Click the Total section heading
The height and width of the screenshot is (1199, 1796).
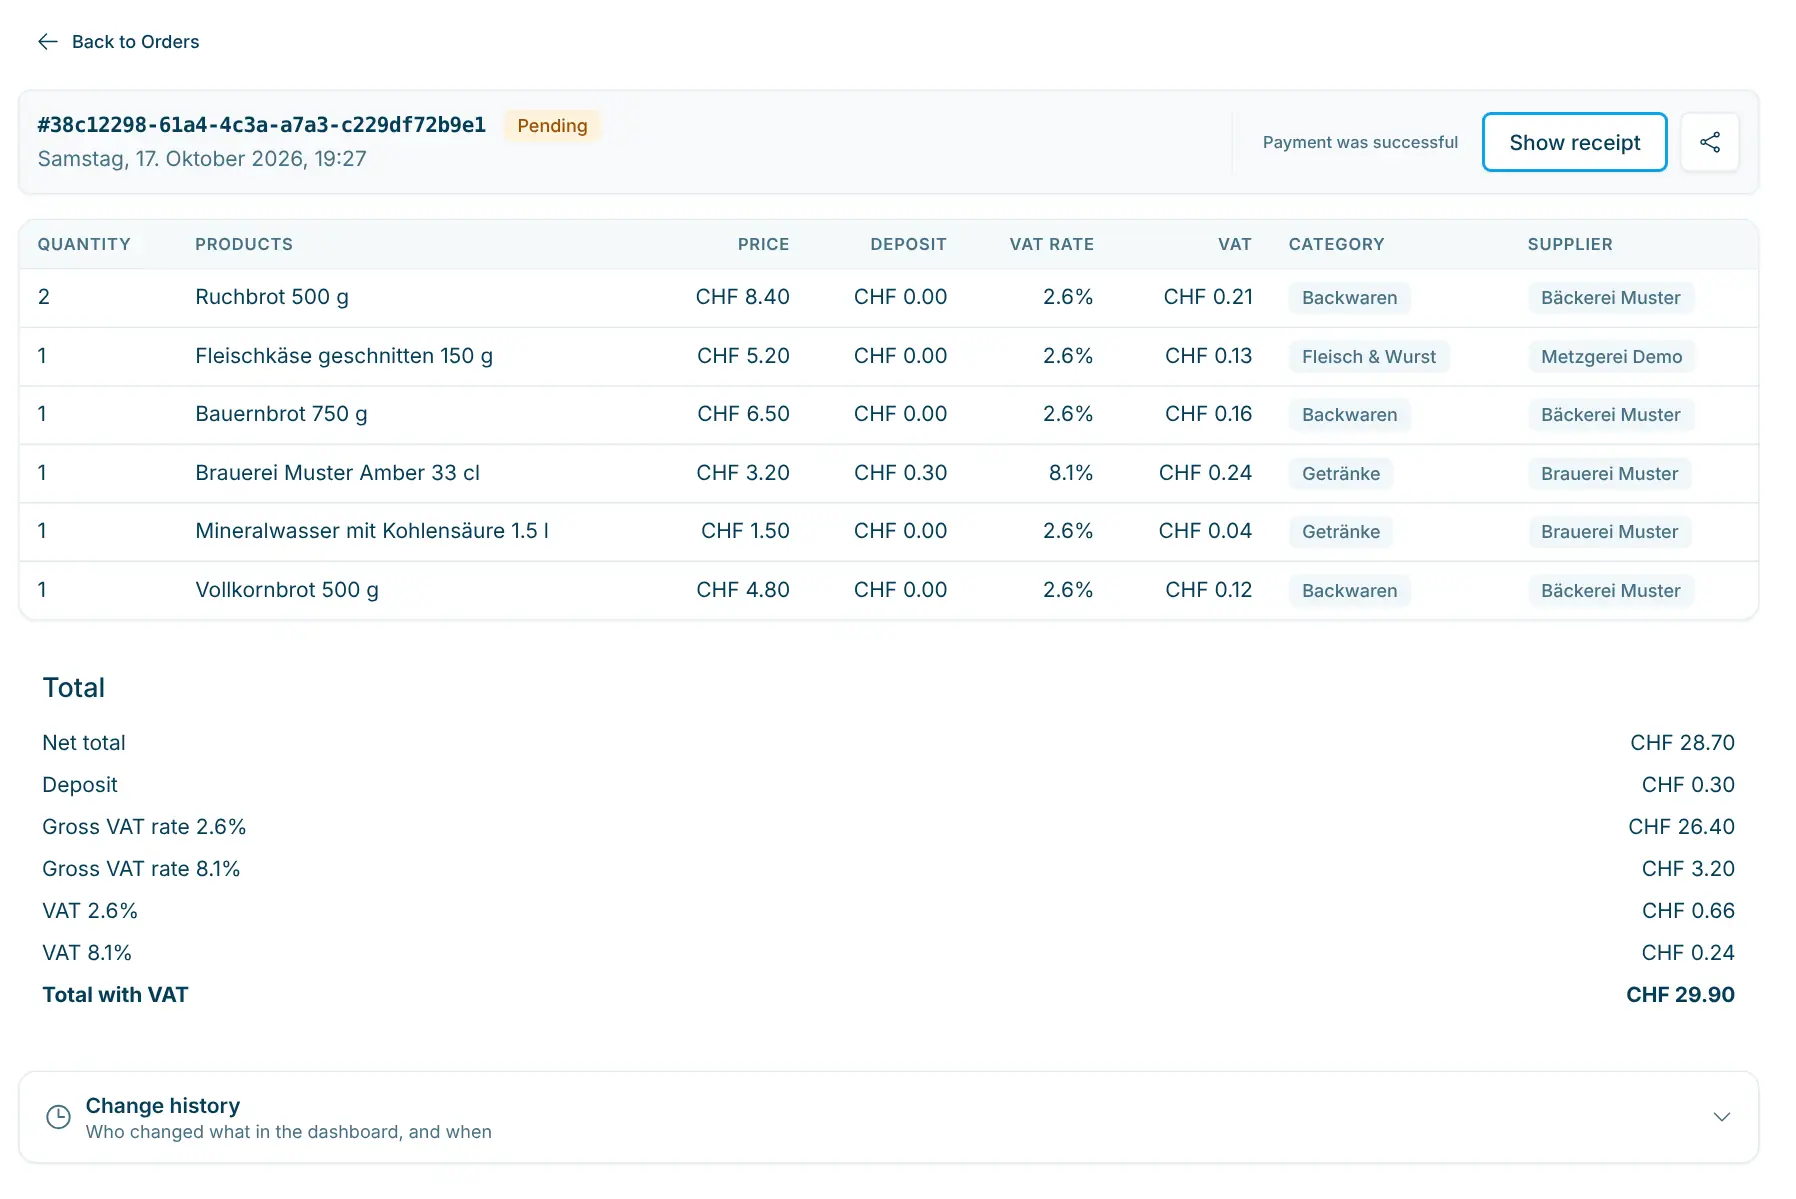click(74, 688)
